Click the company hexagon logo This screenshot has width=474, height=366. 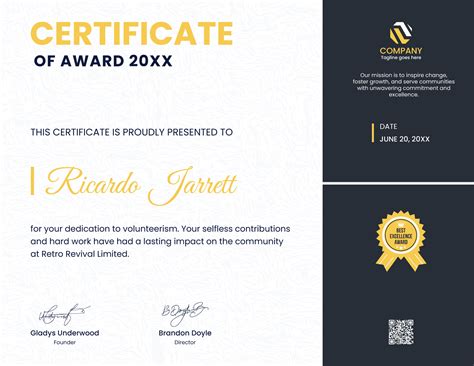[x=401, y=33]
